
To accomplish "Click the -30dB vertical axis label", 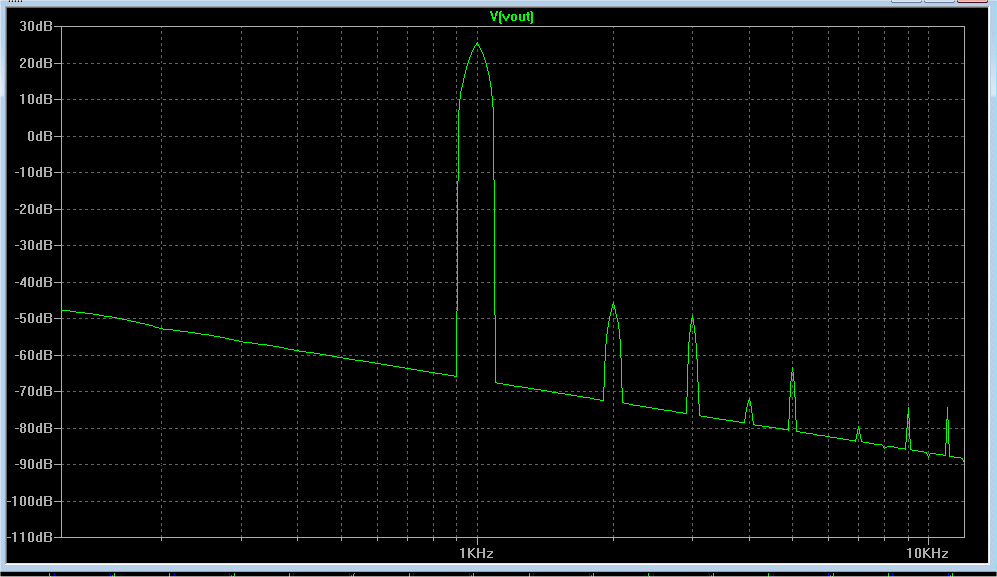I will [33, 246].
